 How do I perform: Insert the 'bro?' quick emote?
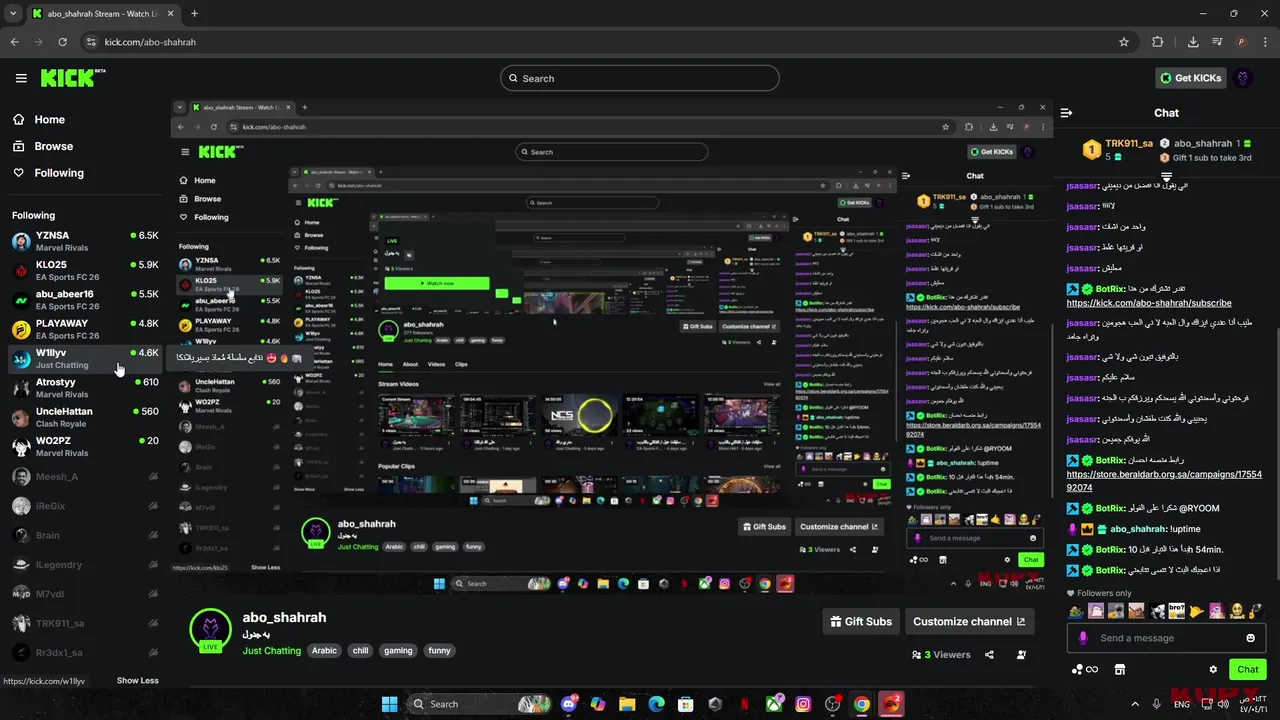(x=1176, y=610)
